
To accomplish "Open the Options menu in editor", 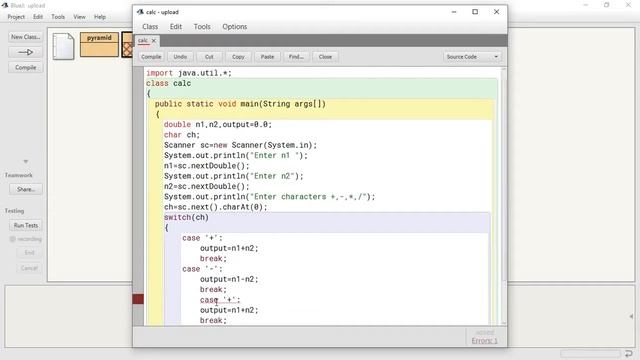I will pyautogui.click(x=235, y=27).
